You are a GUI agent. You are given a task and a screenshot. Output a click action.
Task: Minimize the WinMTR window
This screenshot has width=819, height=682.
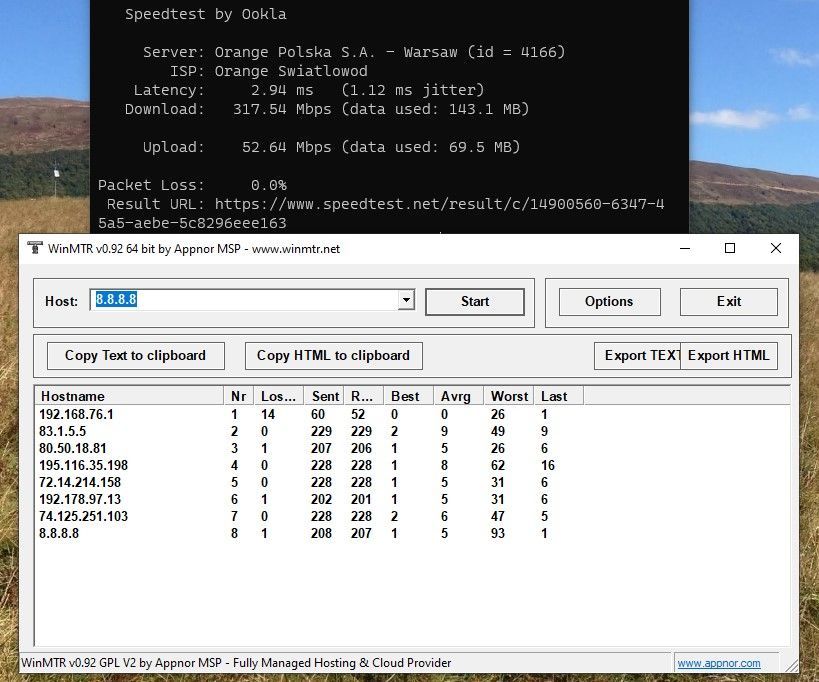[684, 248]
